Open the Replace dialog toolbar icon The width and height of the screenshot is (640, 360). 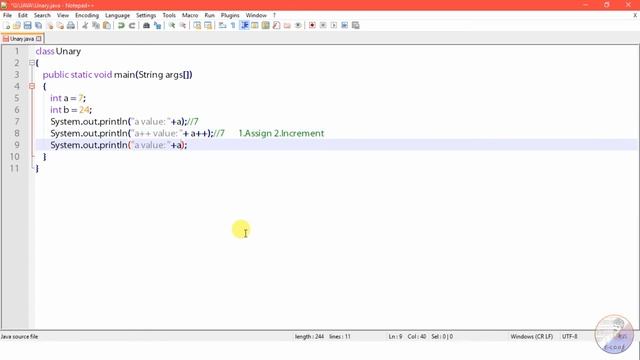(x=157, y=25)
